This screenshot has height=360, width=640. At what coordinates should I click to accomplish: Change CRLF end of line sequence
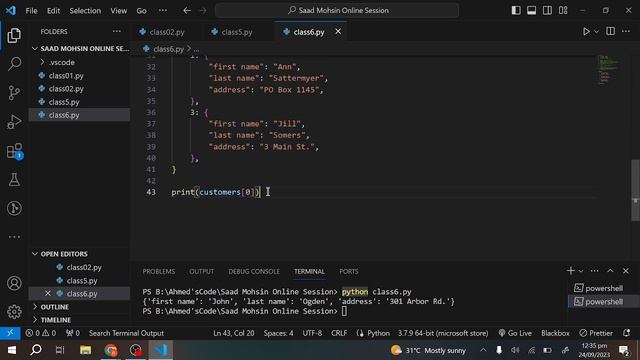(339, 333)
